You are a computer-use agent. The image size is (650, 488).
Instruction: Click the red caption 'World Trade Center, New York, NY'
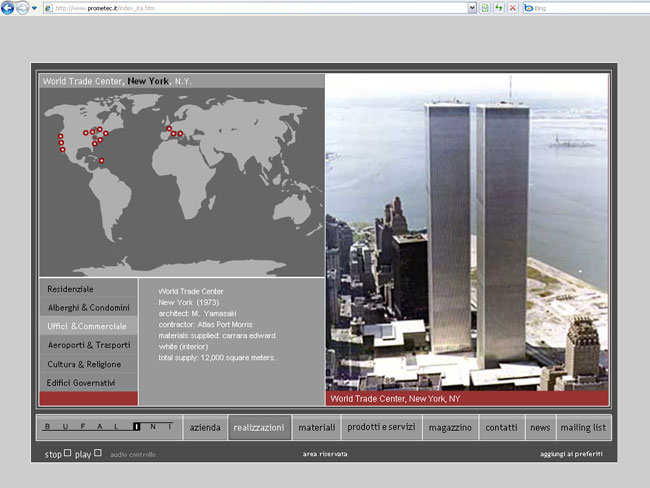(x=395, y=399)
